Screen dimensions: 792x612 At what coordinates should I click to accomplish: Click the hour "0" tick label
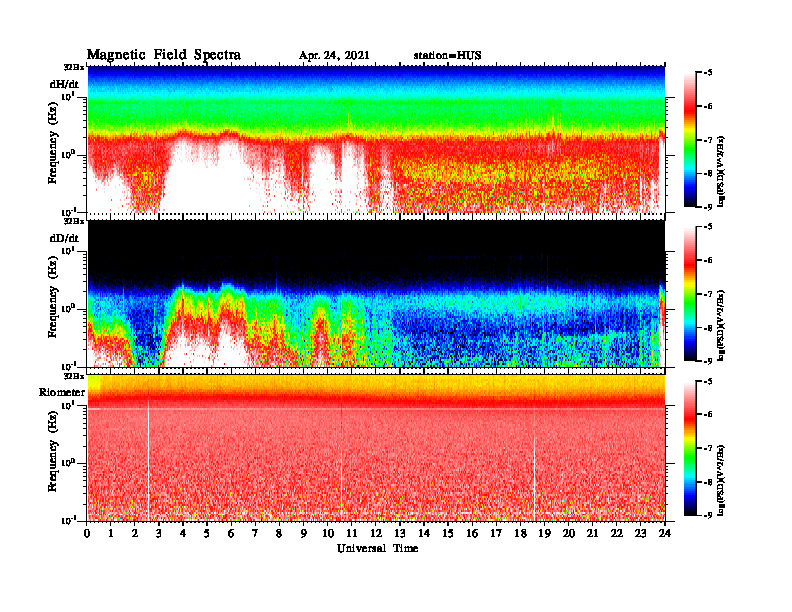(87, 533)
